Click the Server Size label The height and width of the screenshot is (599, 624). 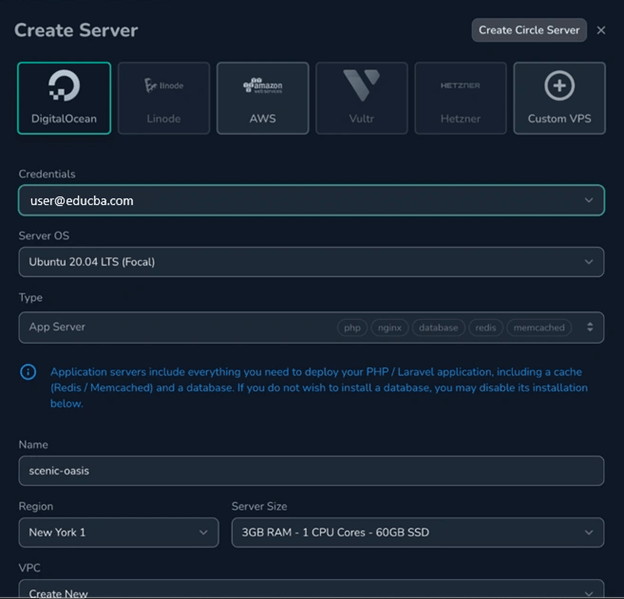pos(259,506)
